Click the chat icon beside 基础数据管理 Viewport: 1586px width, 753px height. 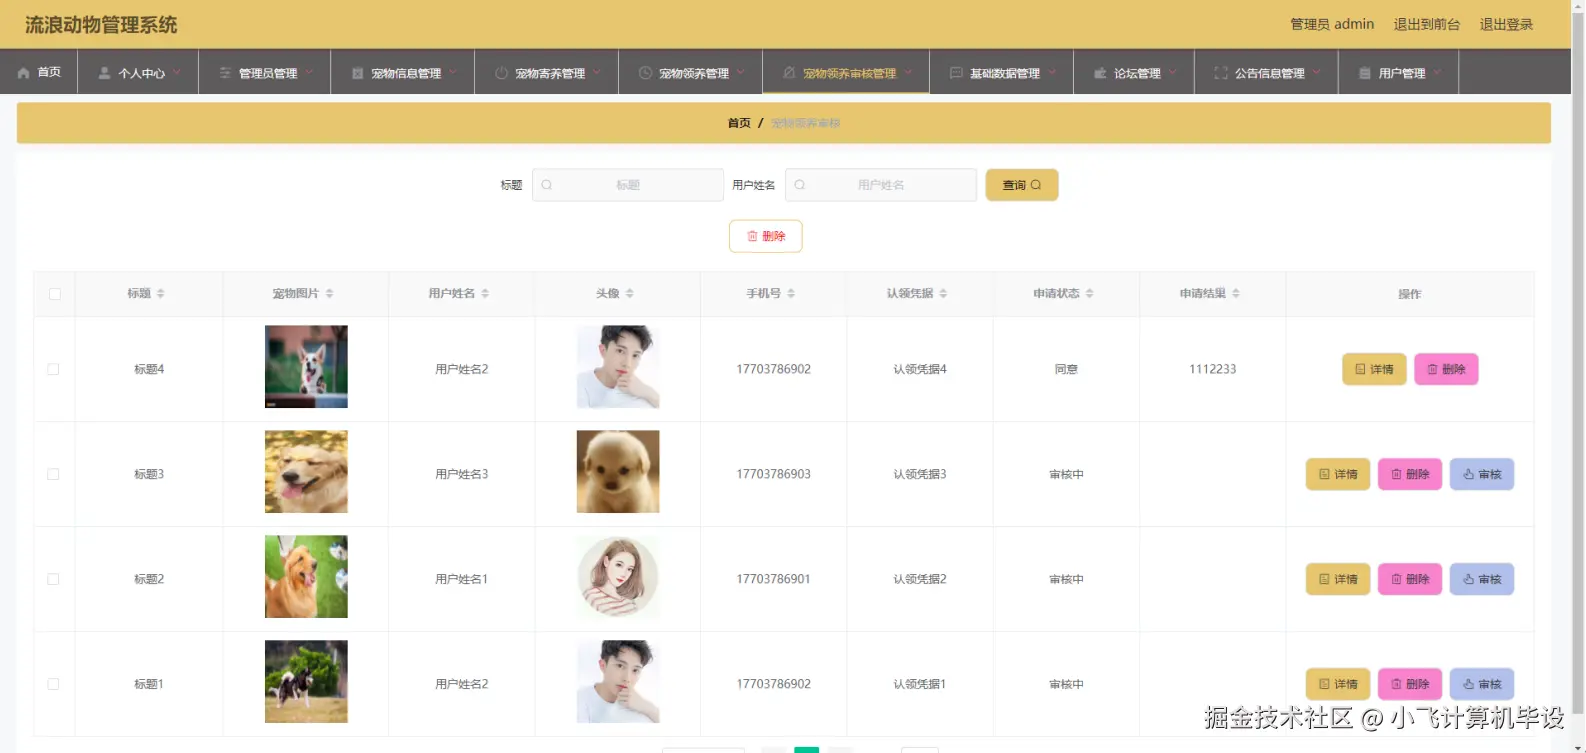coord(956,73)
